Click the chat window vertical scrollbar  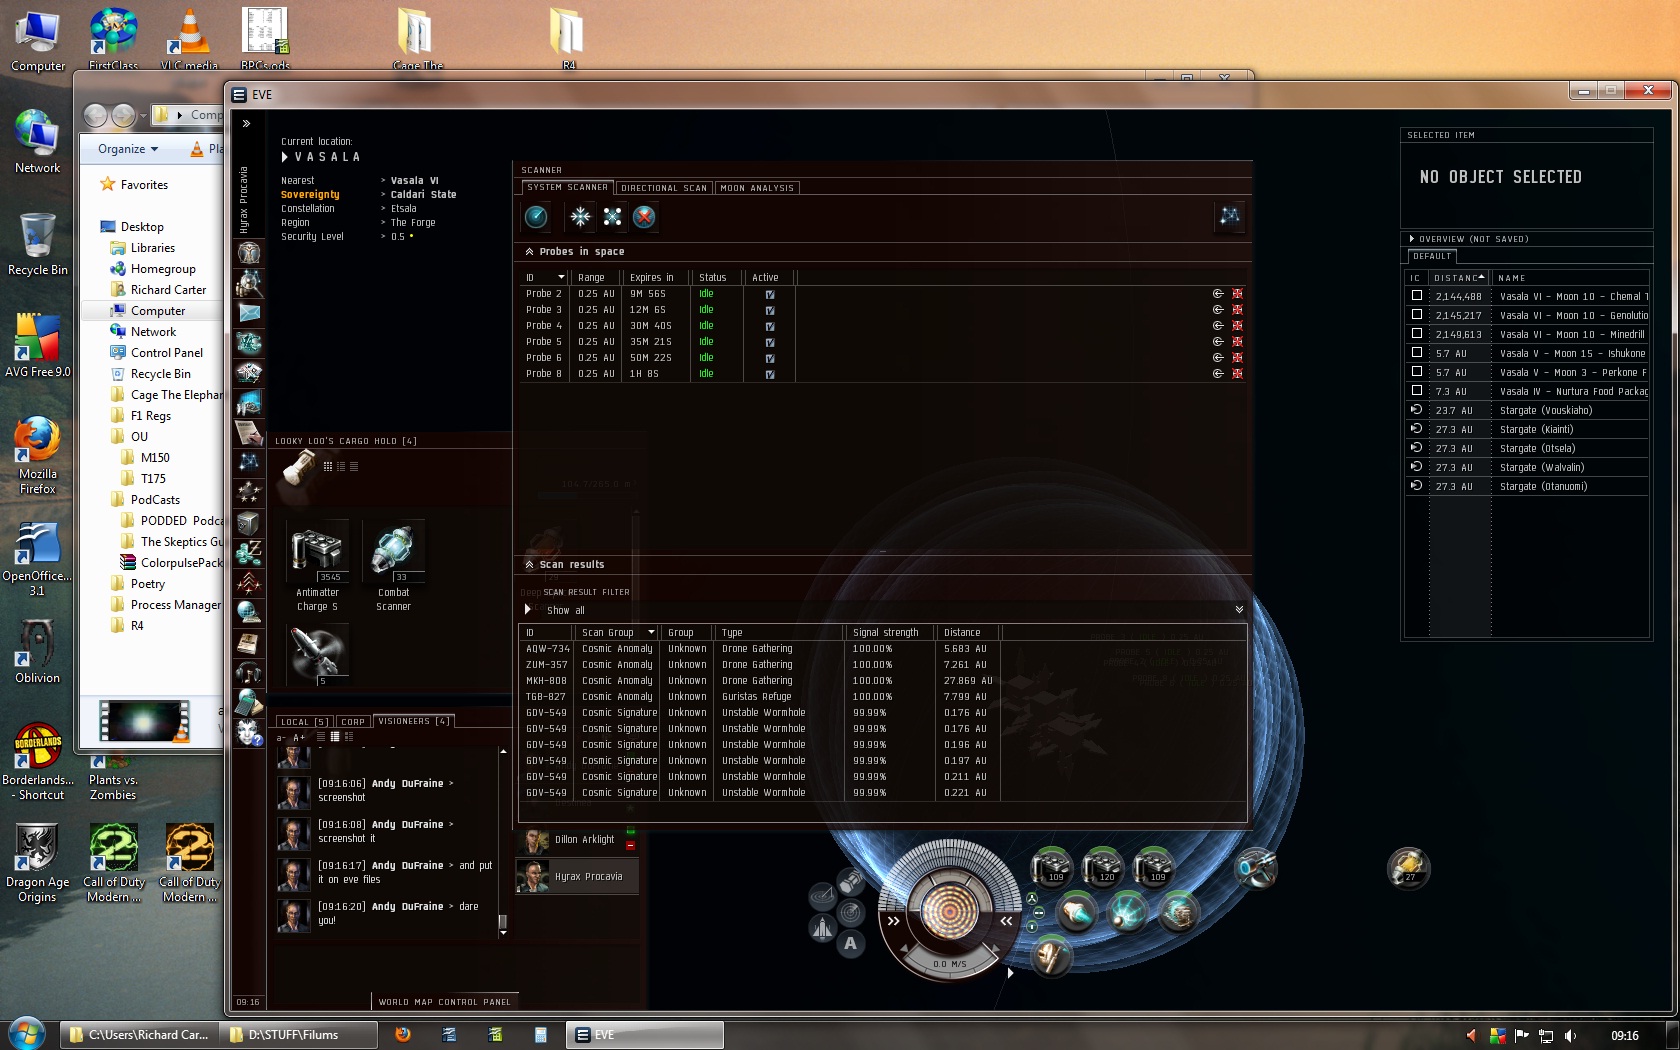(503, 840)
